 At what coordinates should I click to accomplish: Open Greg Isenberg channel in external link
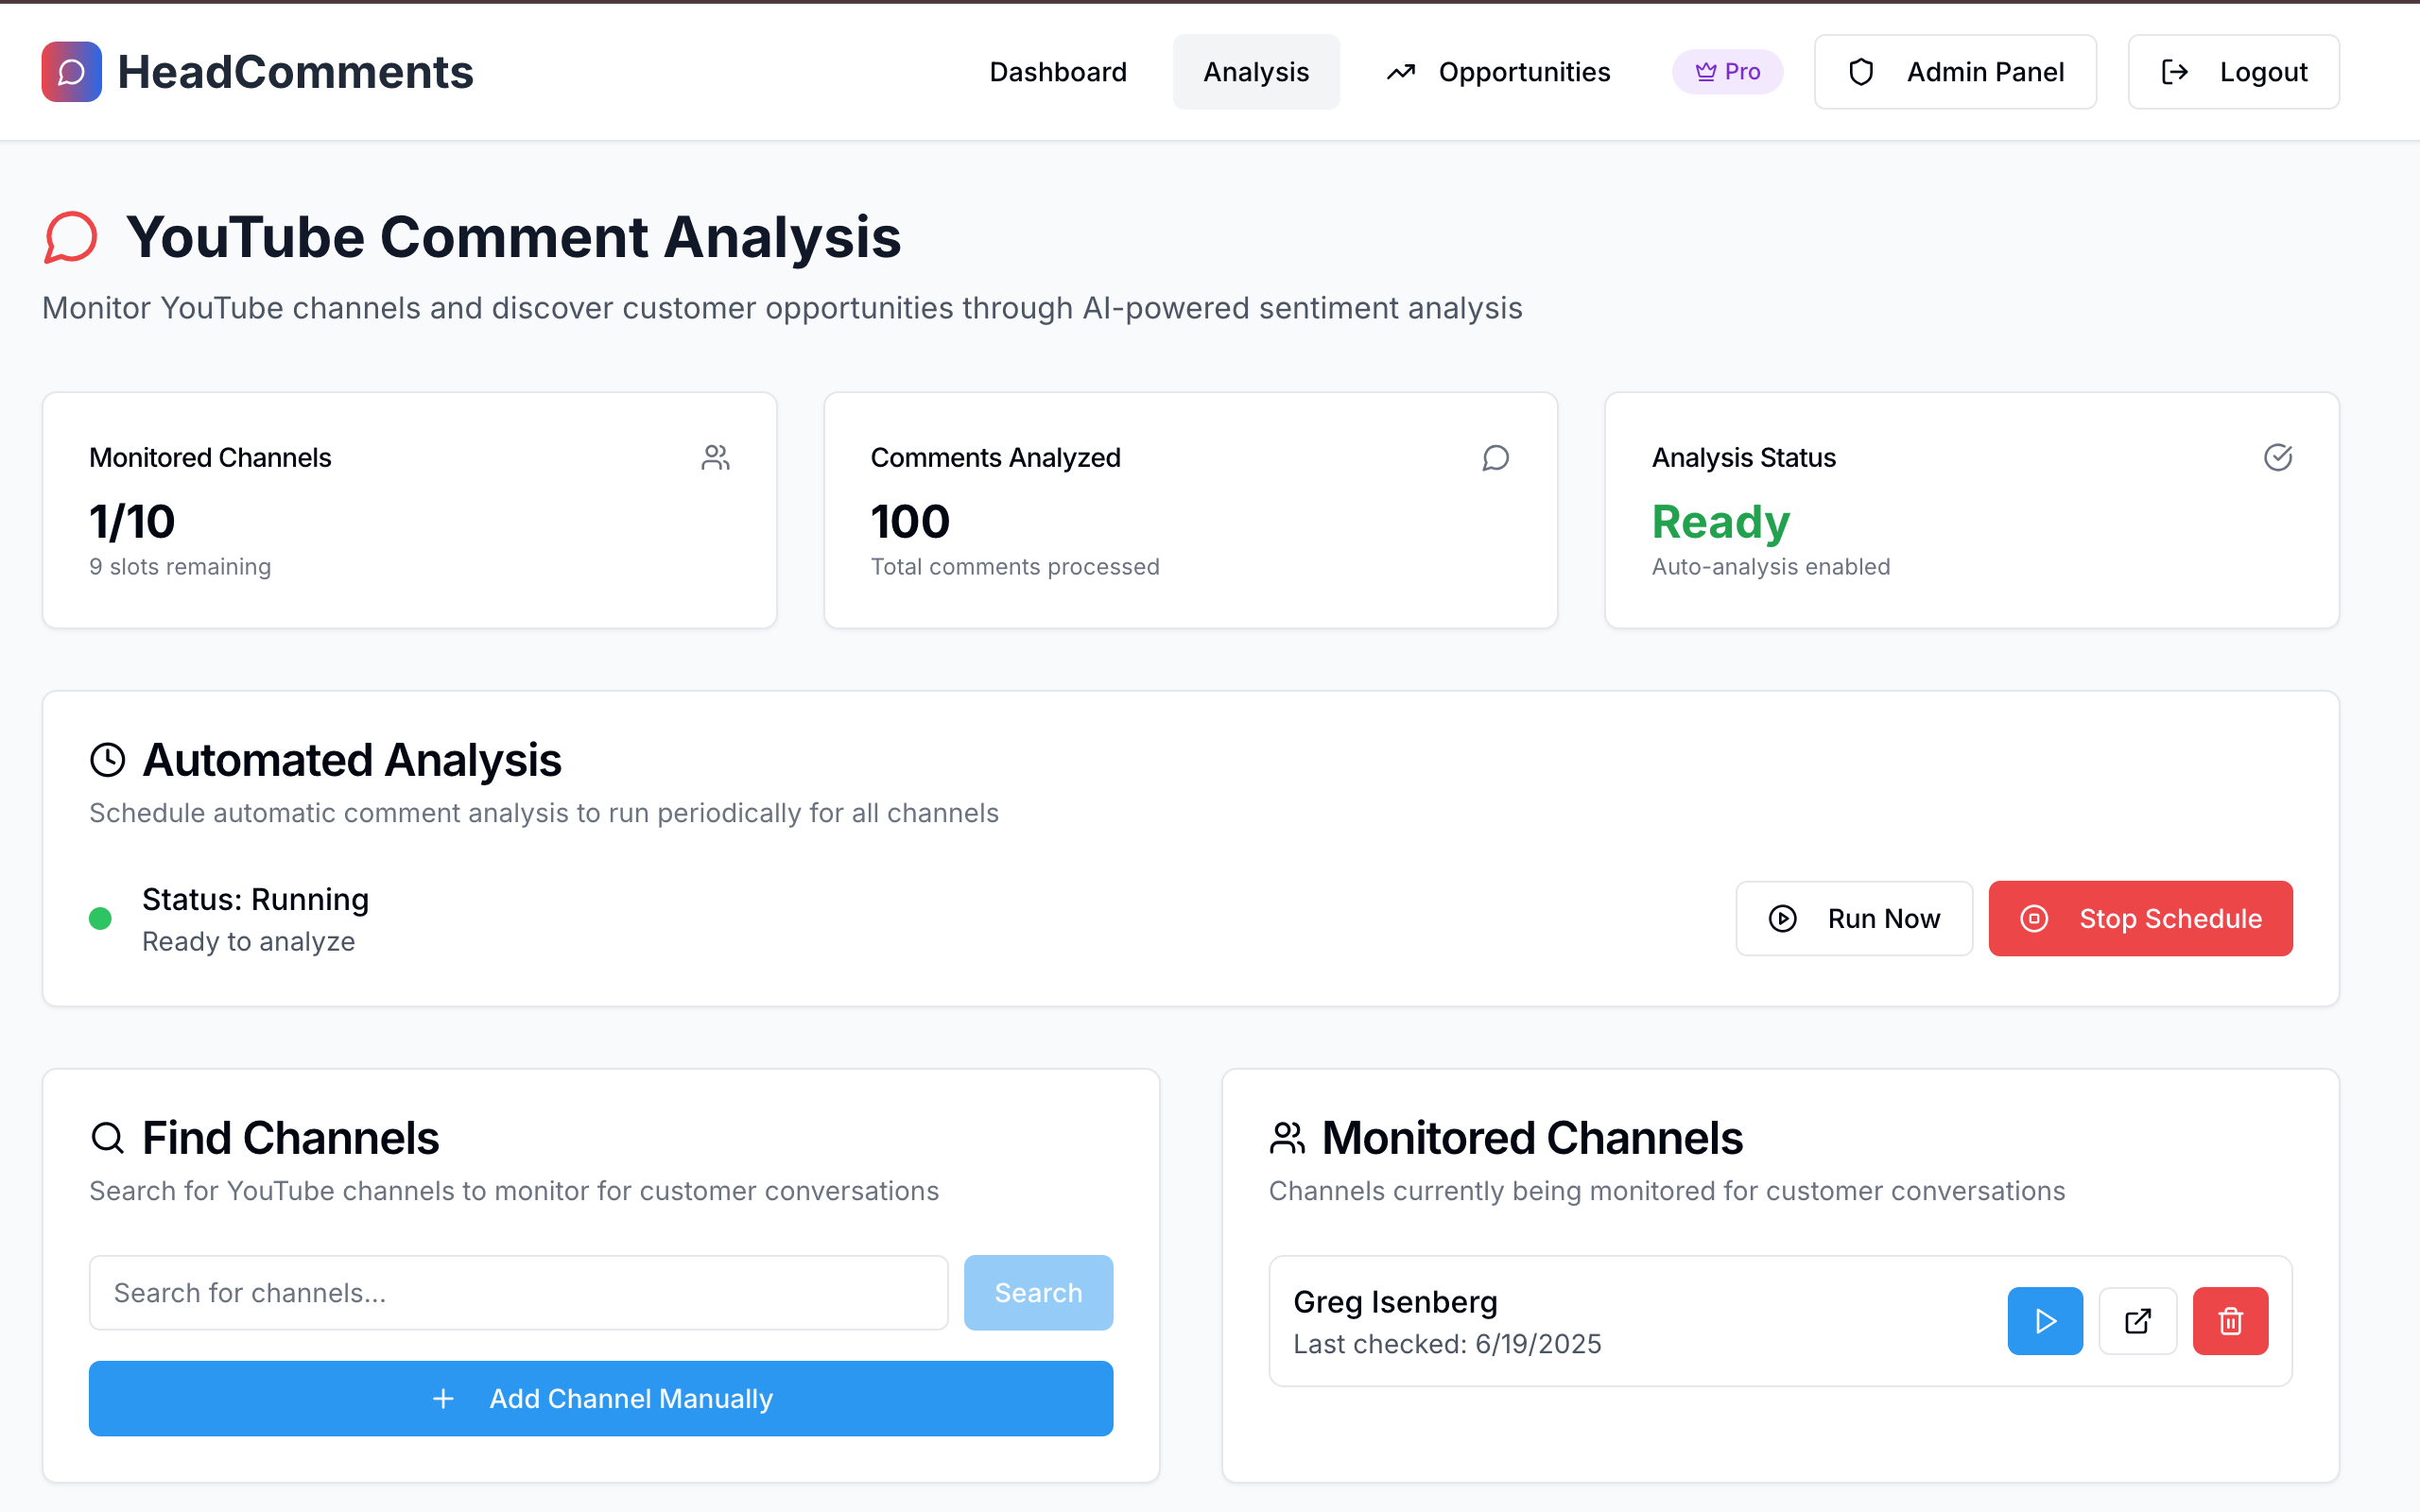pos(2138,1321)
